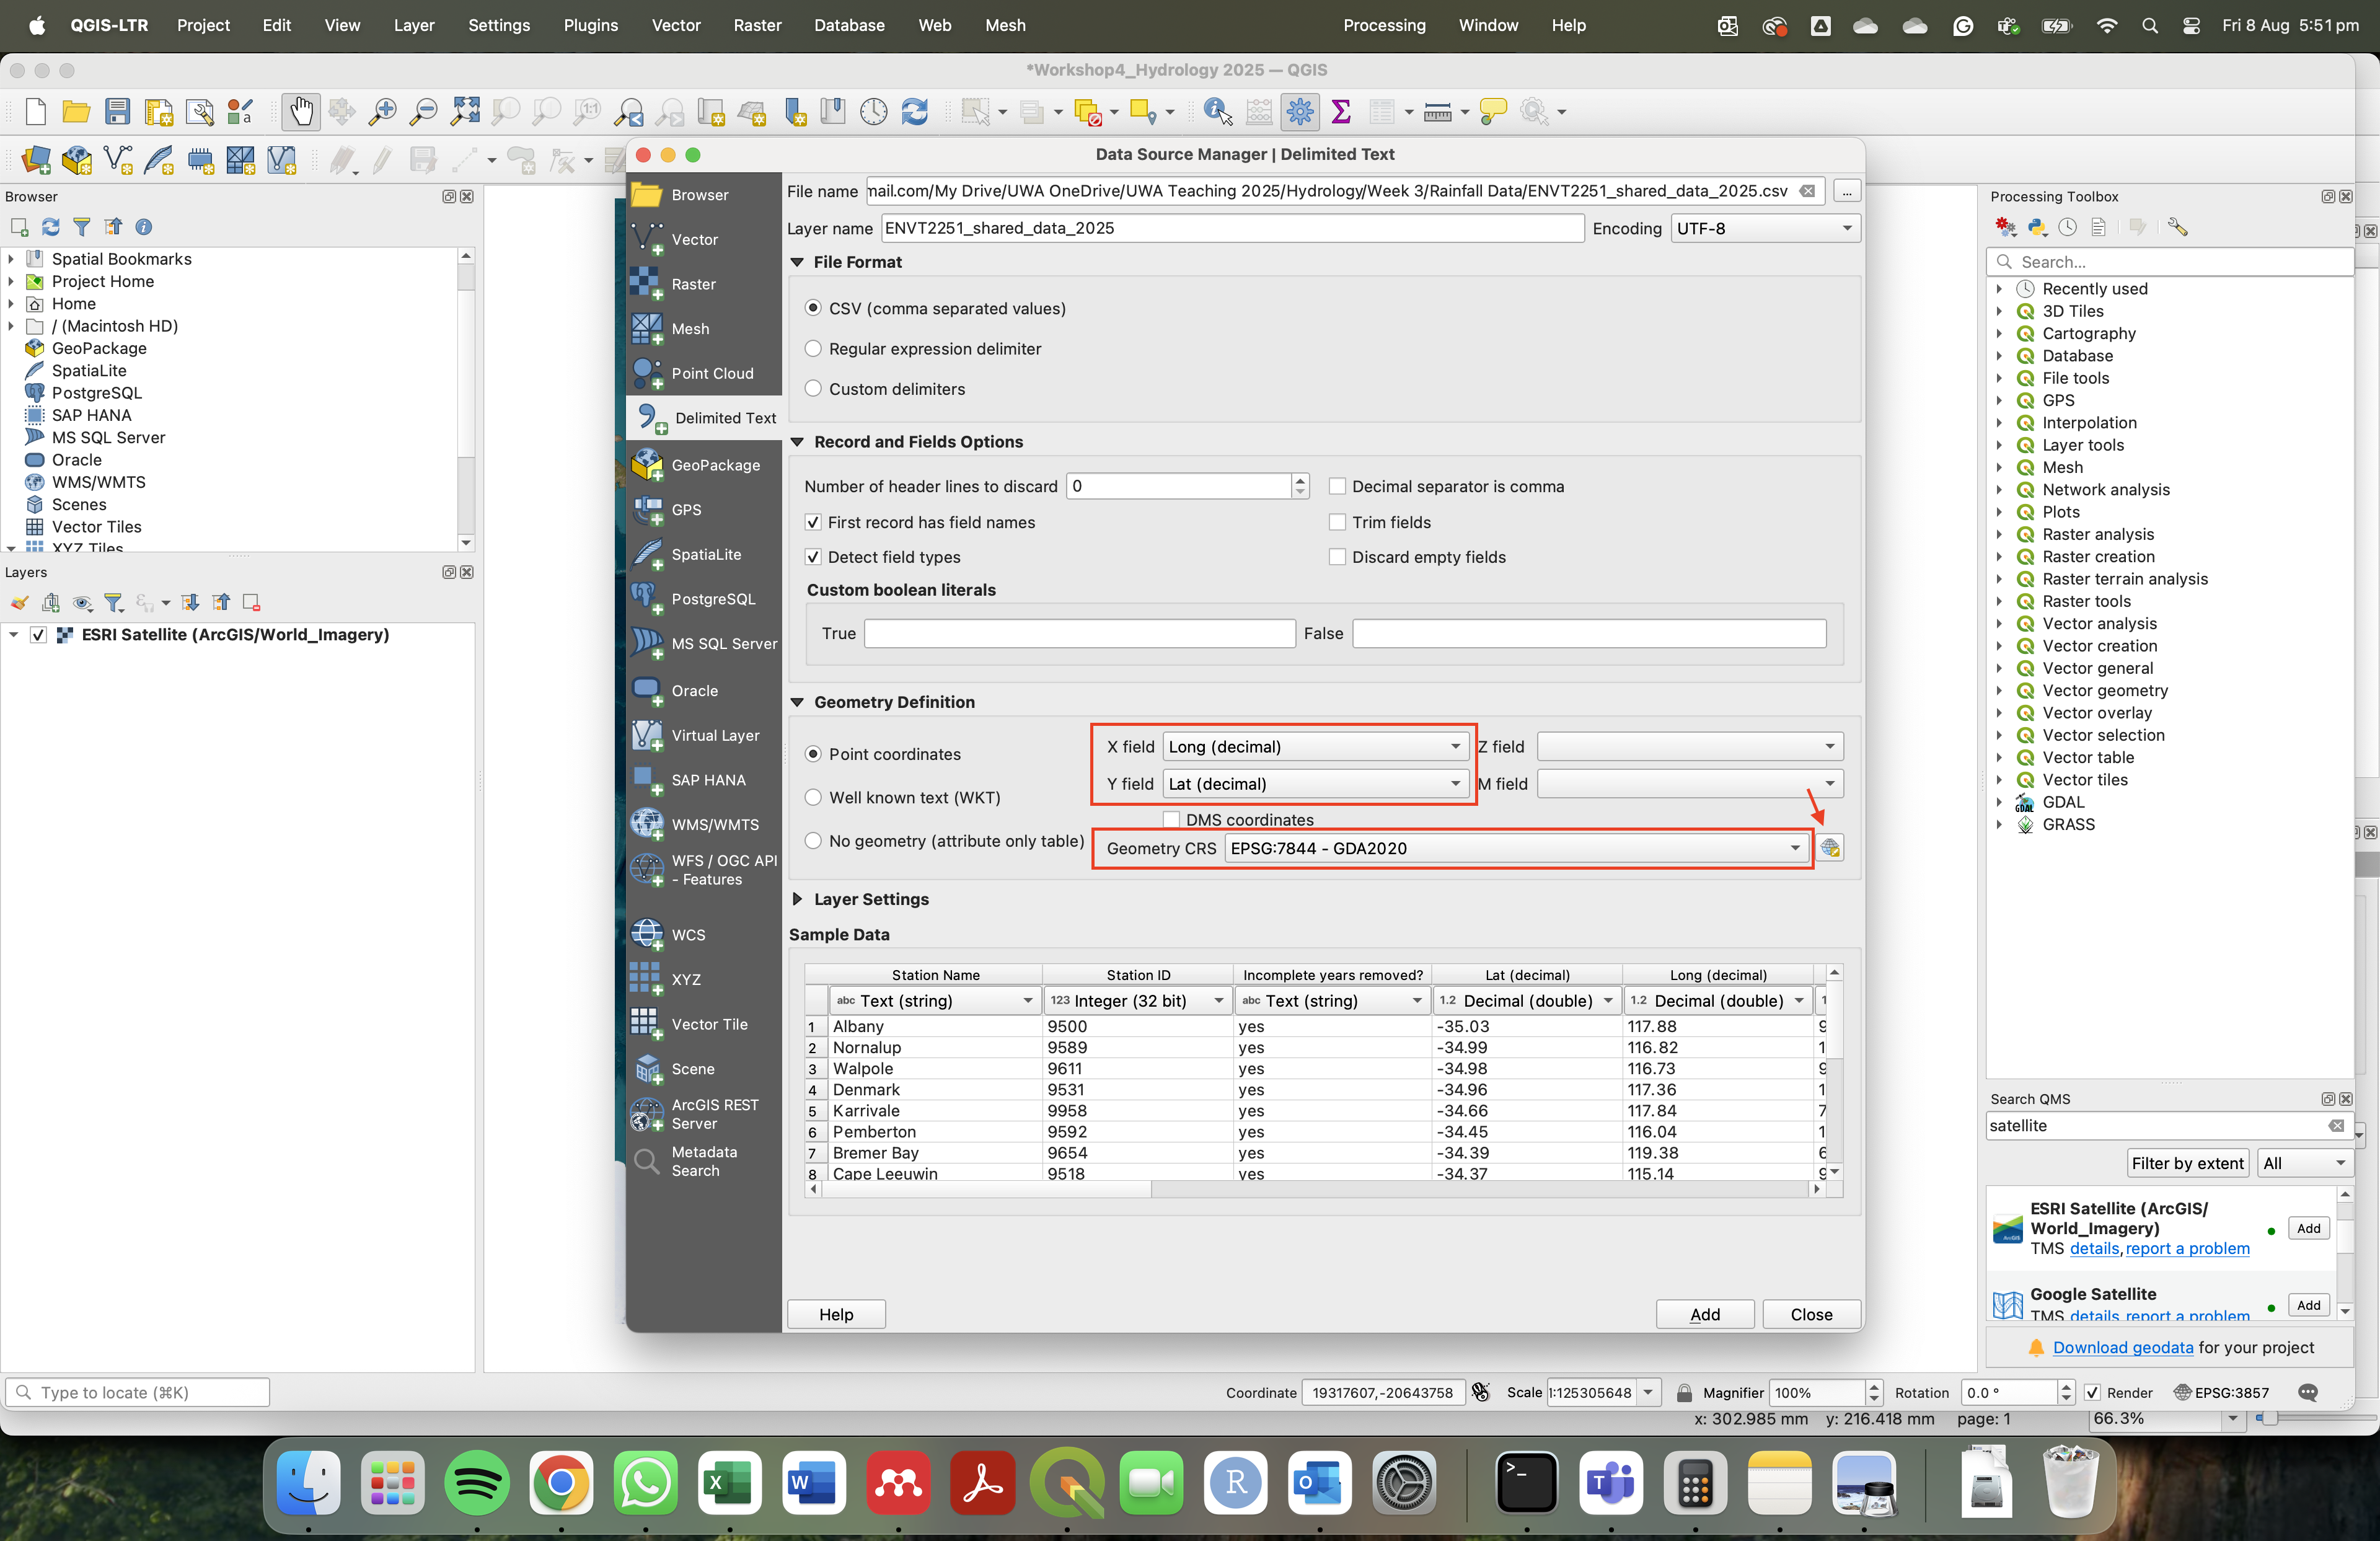The image size is (2380, 1541).
Task: Click the messages log speech bubble icon
Action: tap(2308, 1393)
